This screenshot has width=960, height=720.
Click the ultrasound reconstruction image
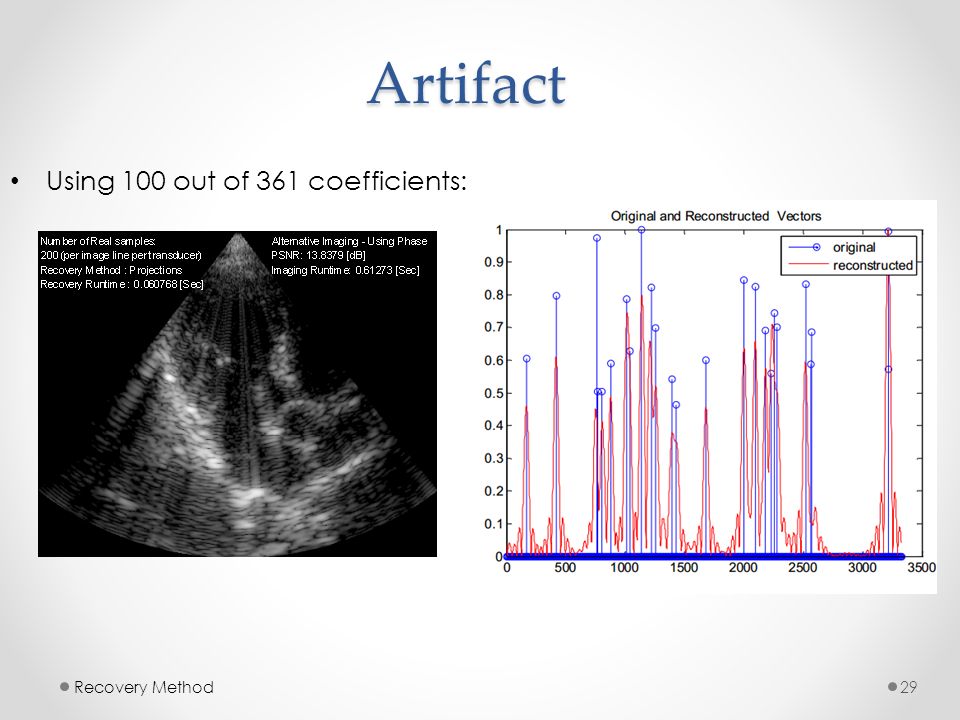(238, 394)
